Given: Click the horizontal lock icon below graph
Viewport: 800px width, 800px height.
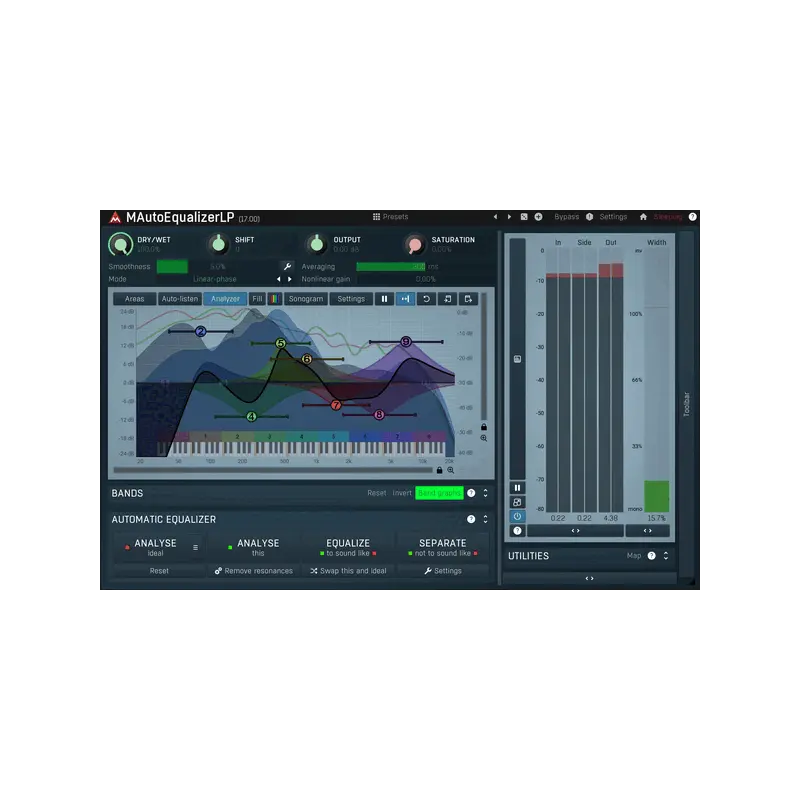Looking at the screenshot, I should (x=439, y=470).
